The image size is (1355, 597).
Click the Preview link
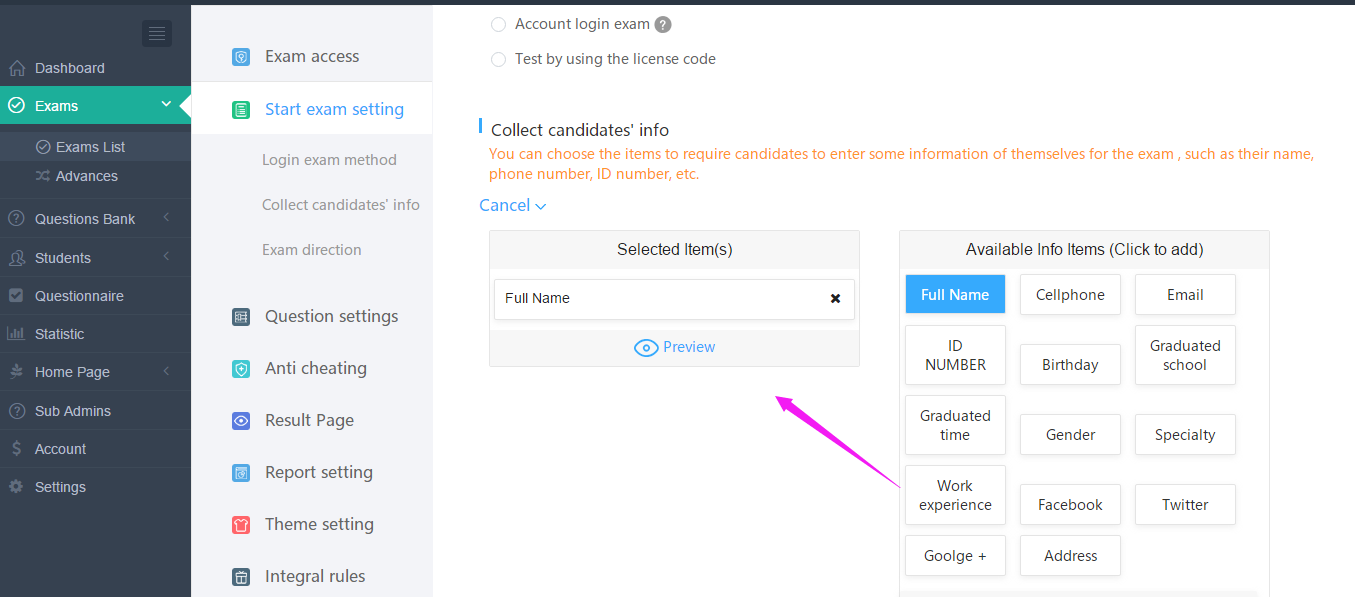[x=675, y=347]
